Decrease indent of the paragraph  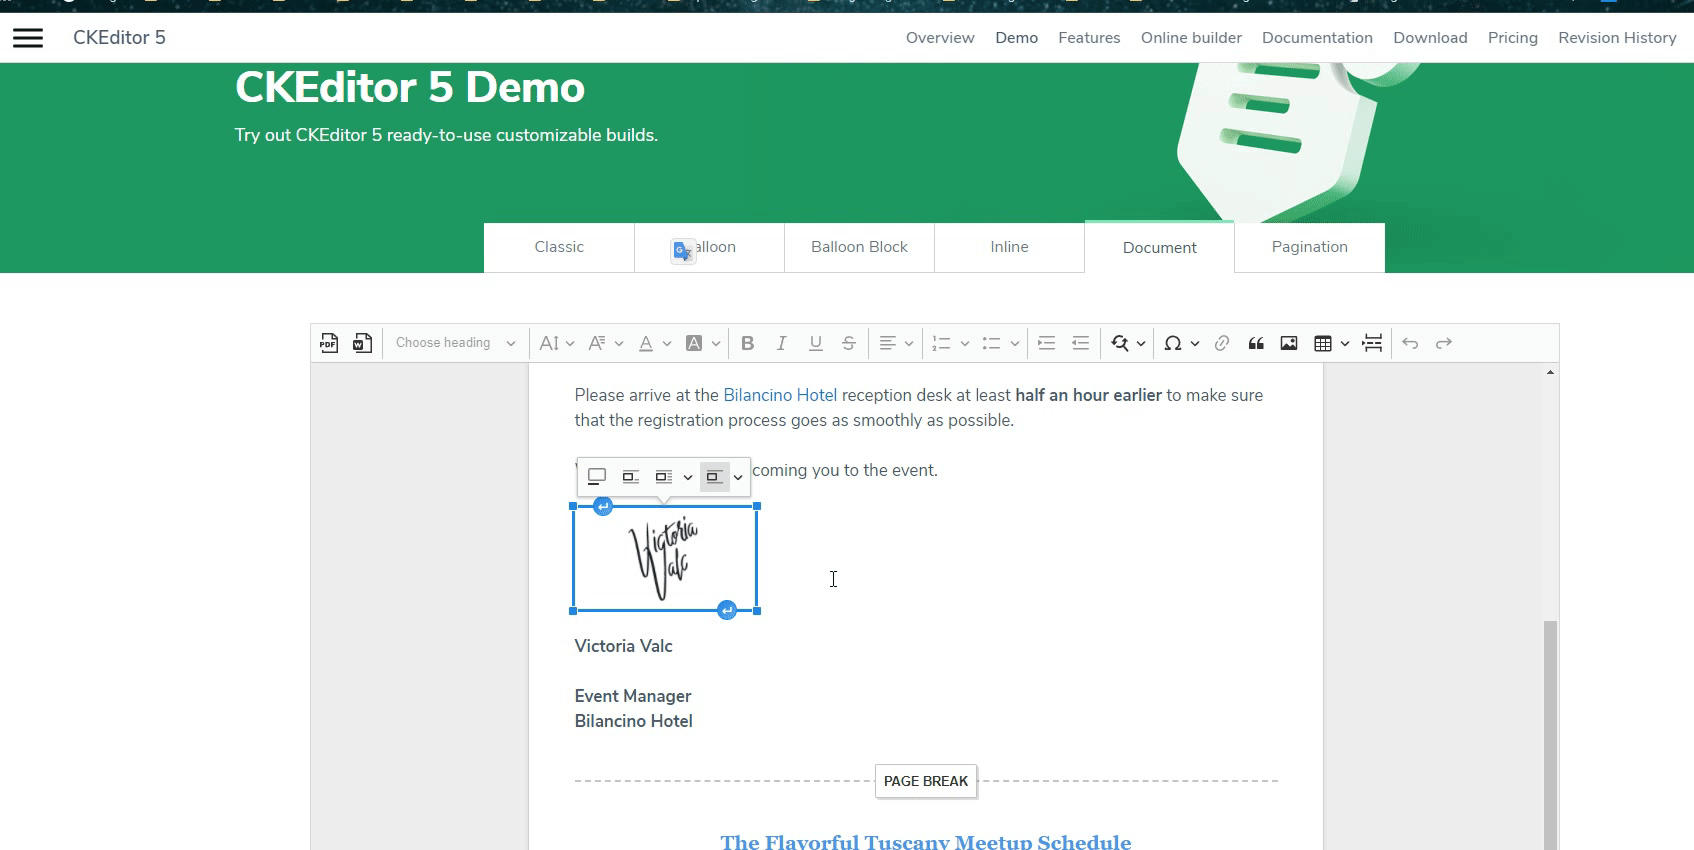point(1081,343)
